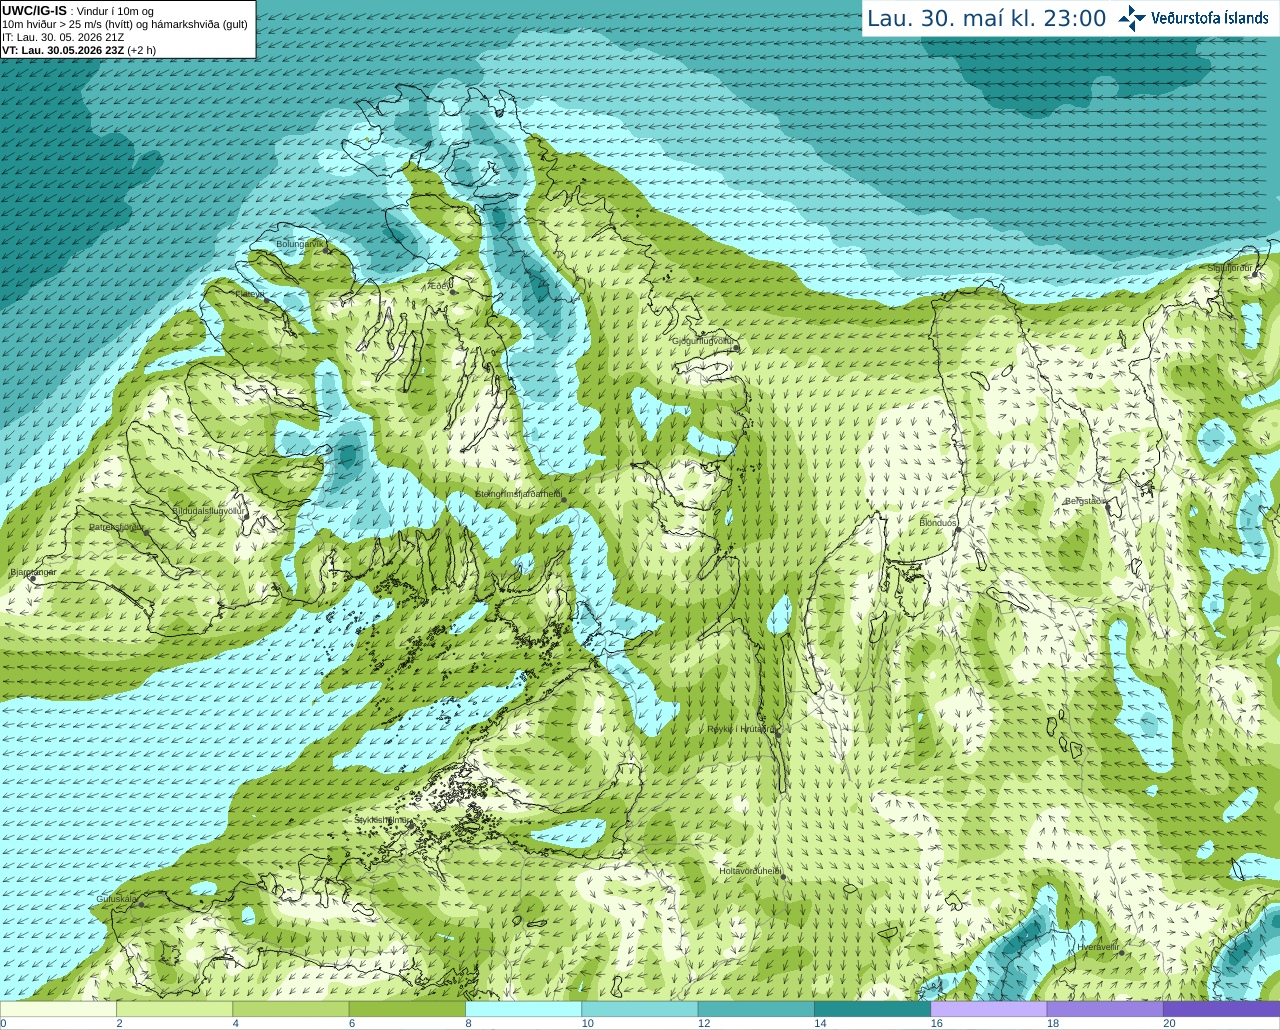The image size is (1280, 1030).
Task: Click the Steingrímsfjarðarheiði station marker
Action: (564, 500)
